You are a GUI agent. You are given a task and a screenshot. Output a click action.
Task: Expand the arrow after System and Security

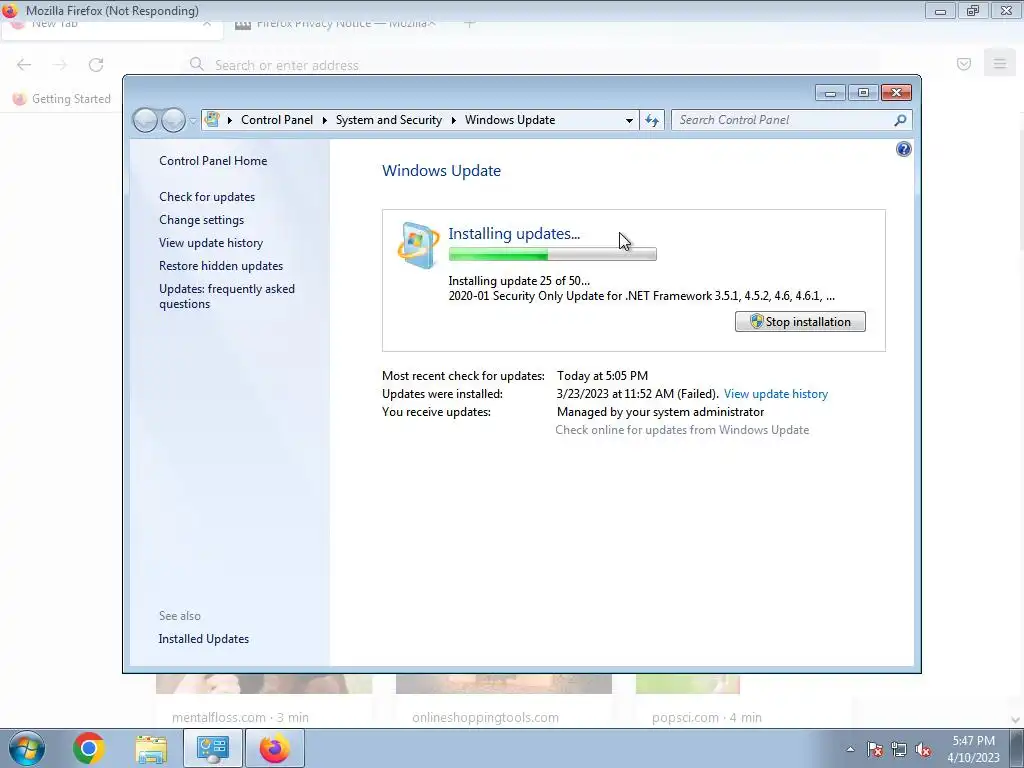(x=453, y=120)
